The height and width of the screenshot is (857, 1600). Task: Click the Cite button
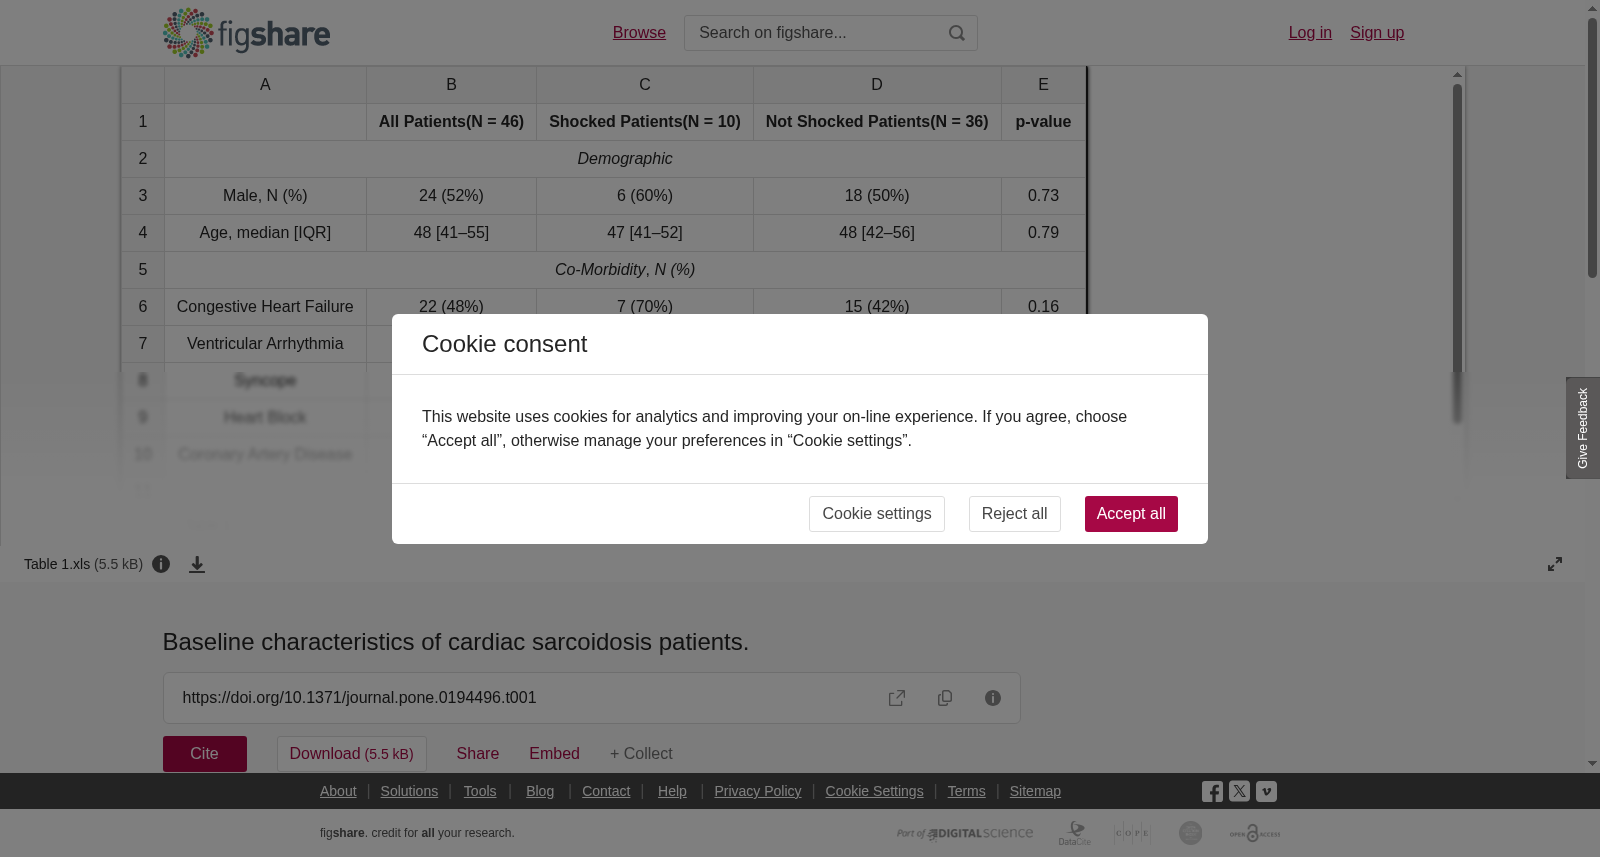click(x=205, y=754)
